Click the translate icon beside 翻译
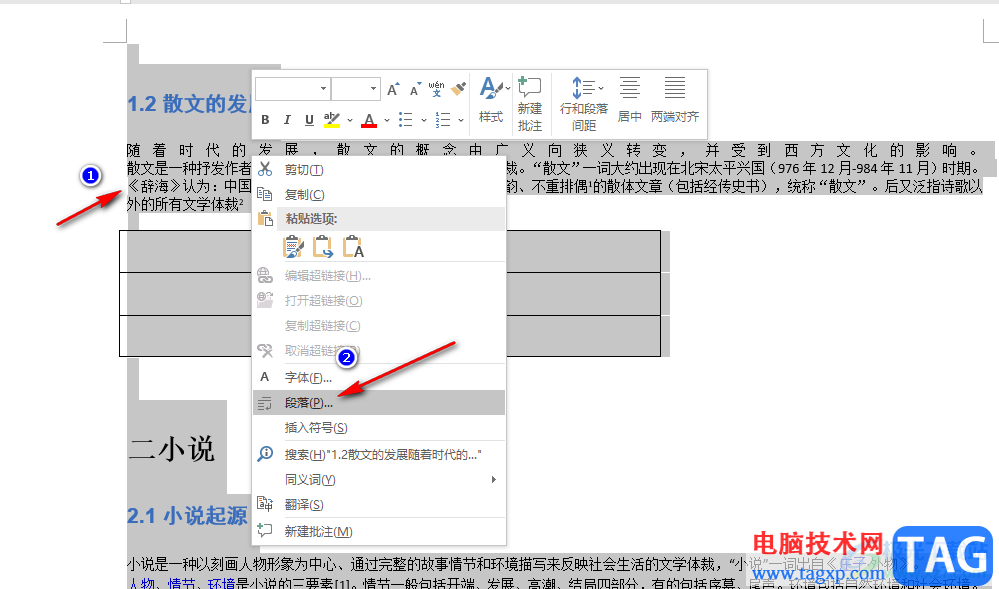The width and height of the screenshot is (999, 589). (x=265, y=504)
